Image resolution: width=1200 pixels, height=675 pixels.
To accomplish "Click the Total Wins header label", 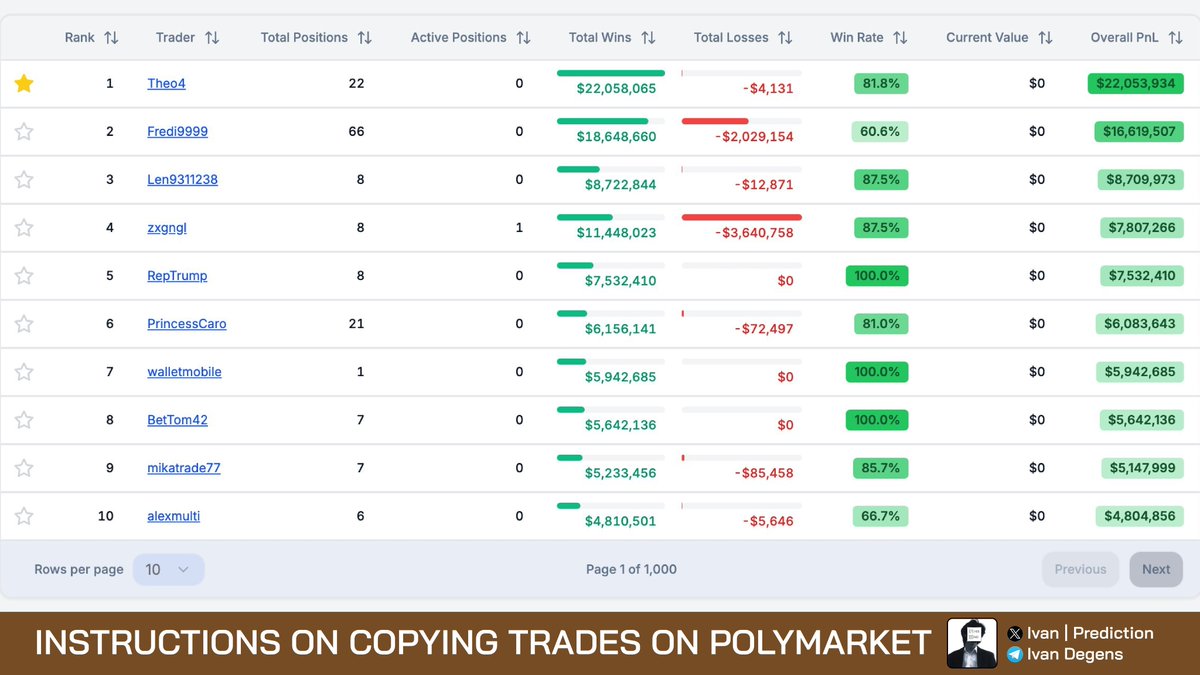I will click(600, 38).
